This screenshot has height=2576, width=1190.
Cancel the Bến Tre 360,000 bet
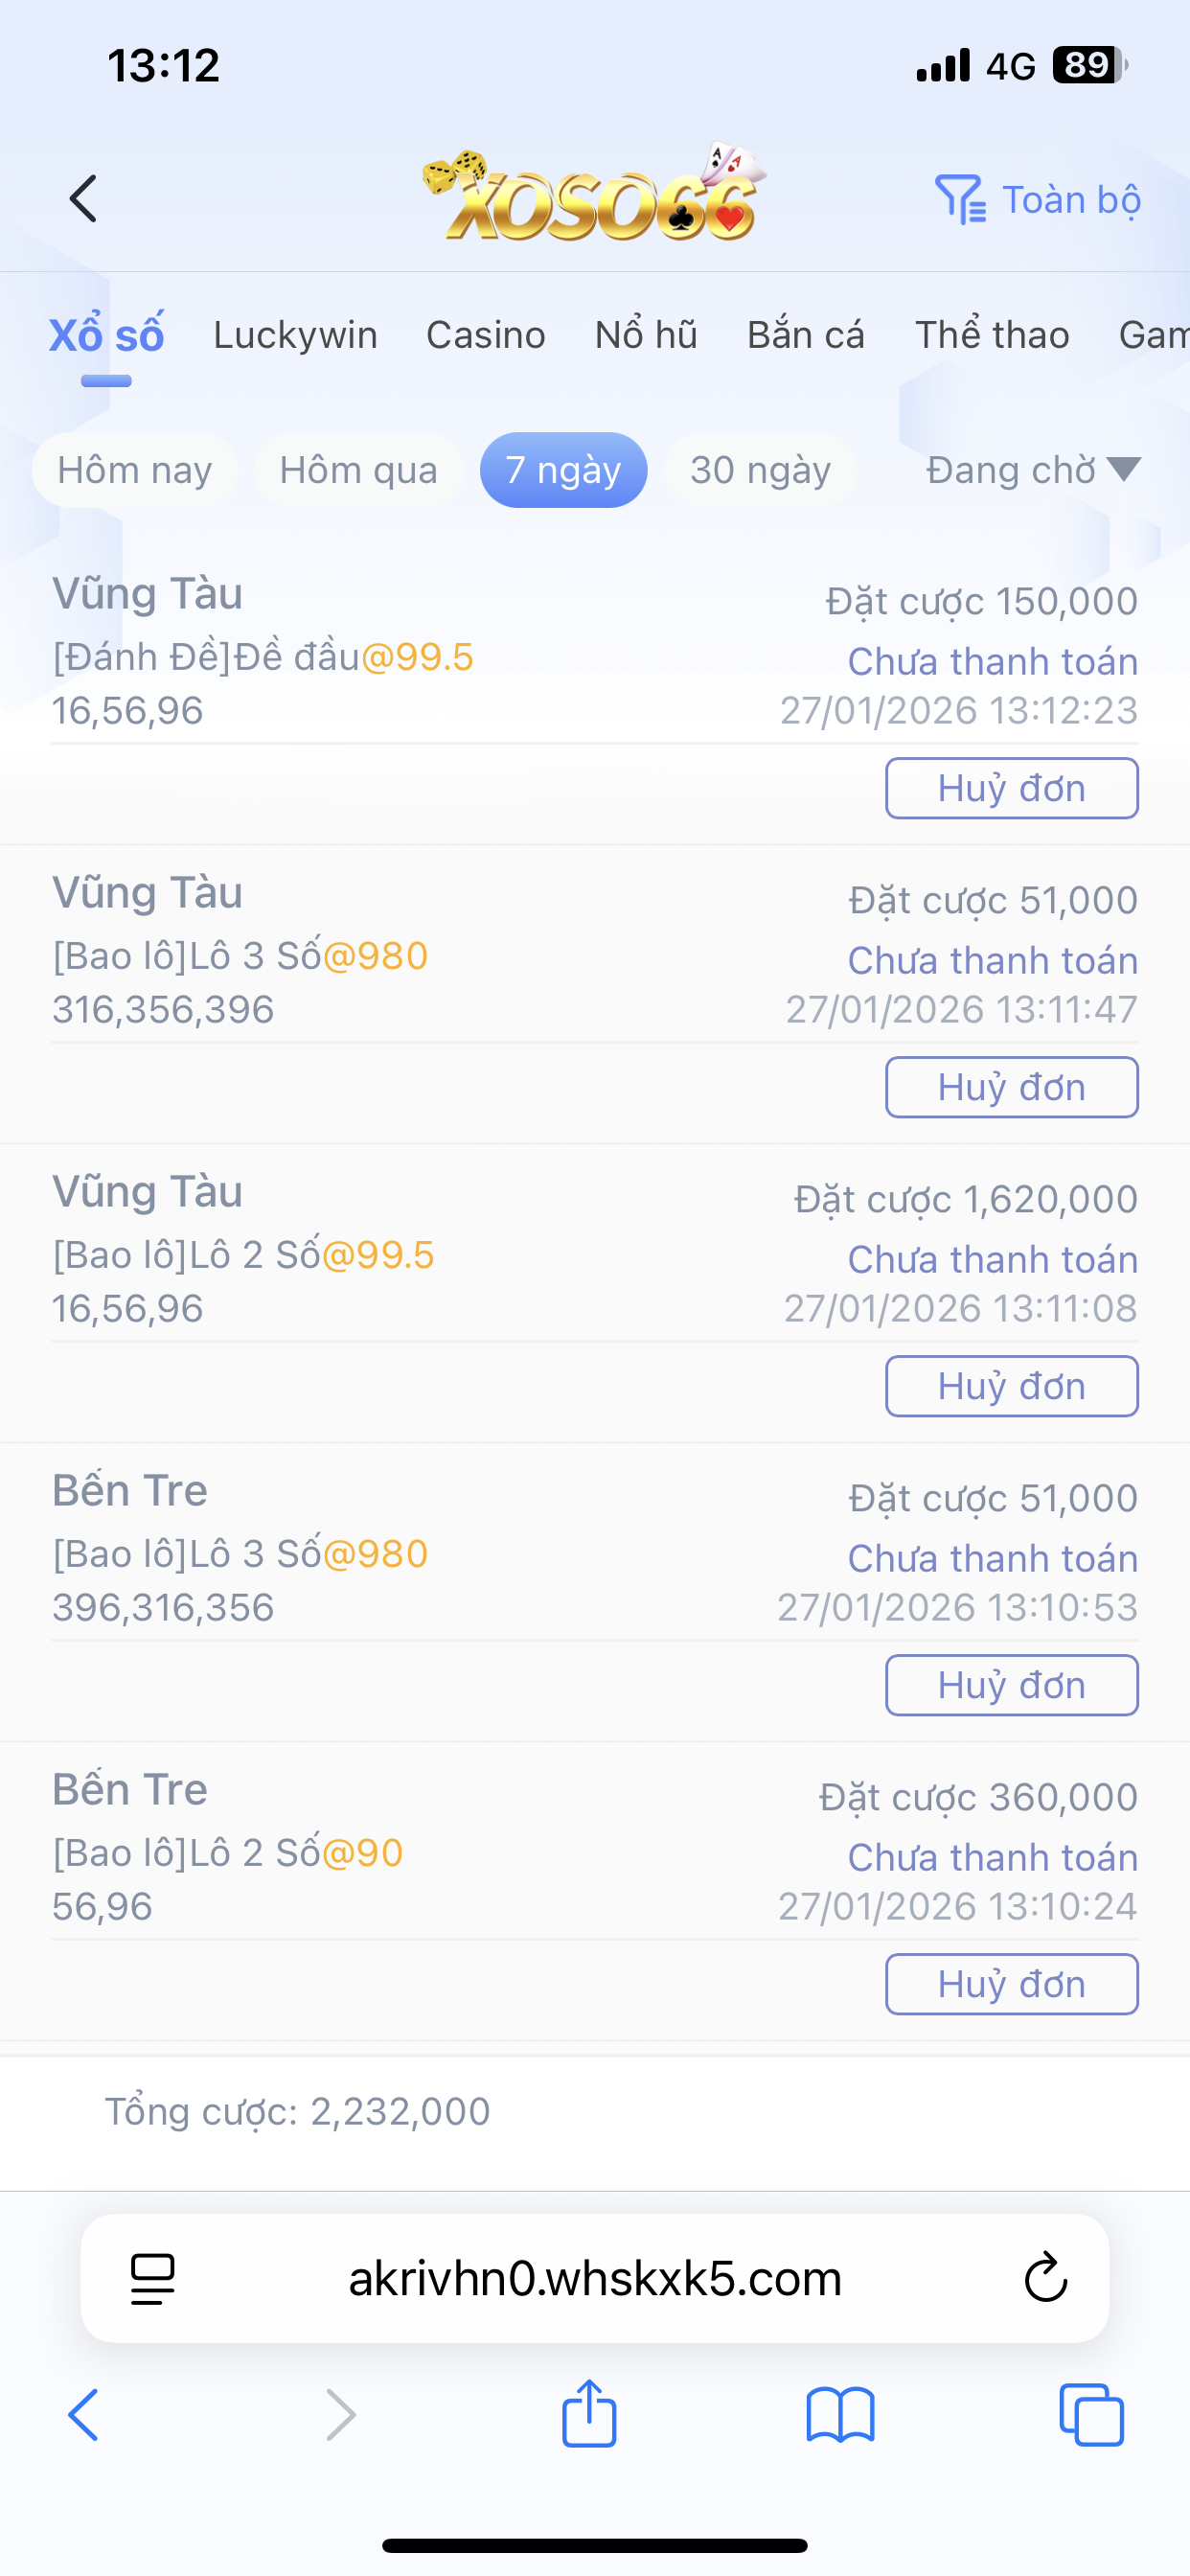click(1011, 1984)
